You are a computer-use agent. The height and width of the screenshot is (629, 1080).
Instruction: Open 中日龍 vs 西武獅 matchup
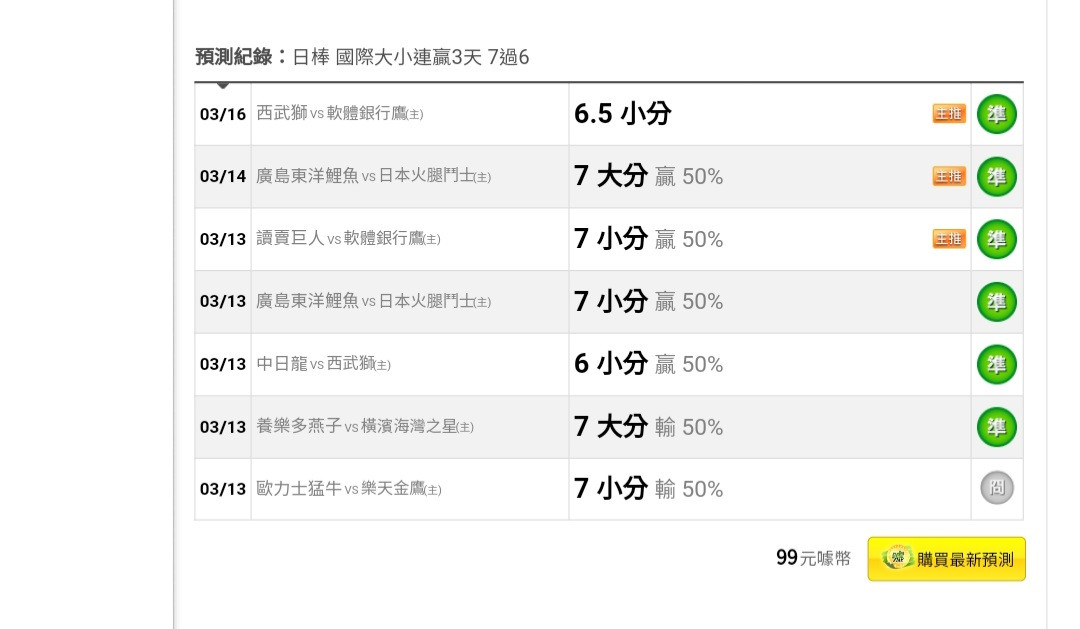click(x=323, y=364)
